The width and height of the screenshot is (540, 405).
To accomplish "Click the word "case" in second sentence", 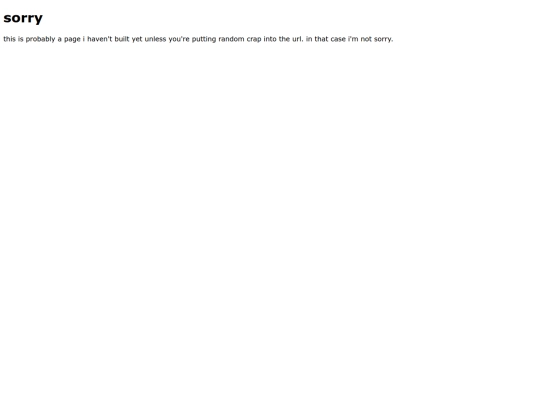I will click(x=338, y=39).
